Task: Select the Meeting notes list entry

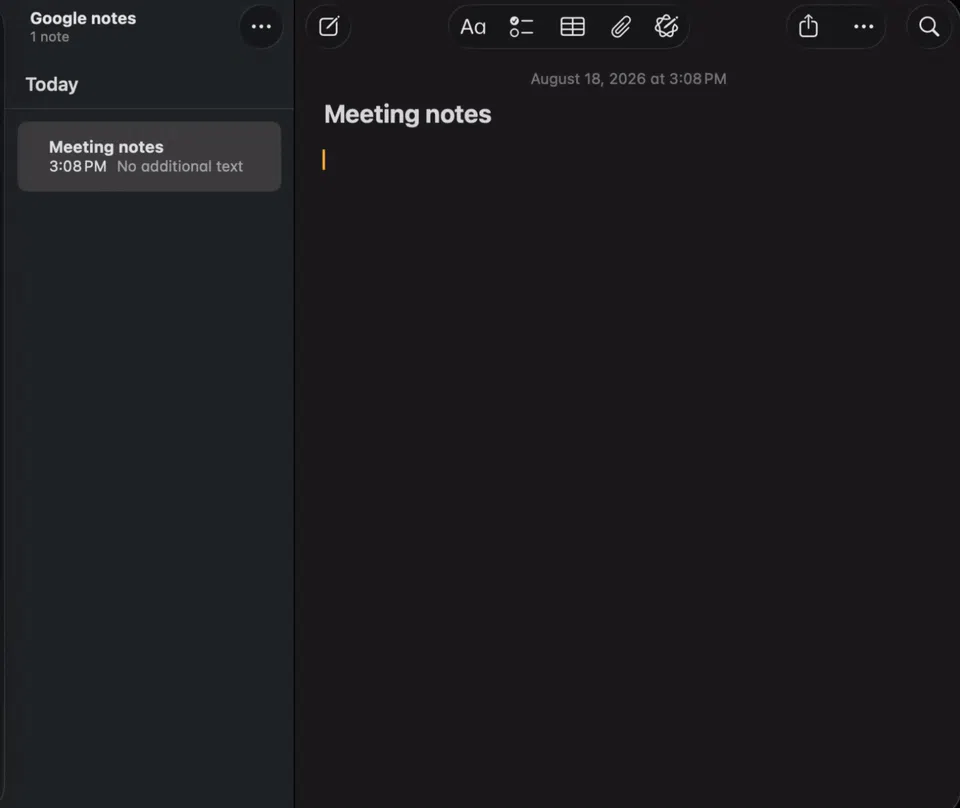Action: pyautogui.click(x=149, y=156)
